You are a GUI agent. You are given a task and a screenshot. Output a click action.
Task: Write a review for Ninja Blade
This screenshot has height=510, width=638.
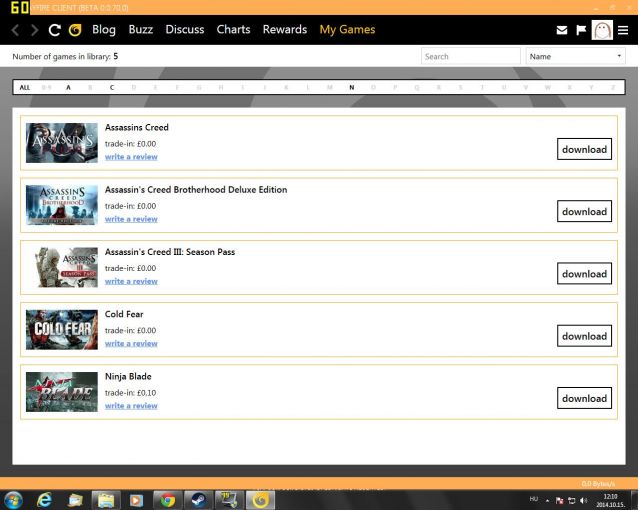tap(131, 406)
